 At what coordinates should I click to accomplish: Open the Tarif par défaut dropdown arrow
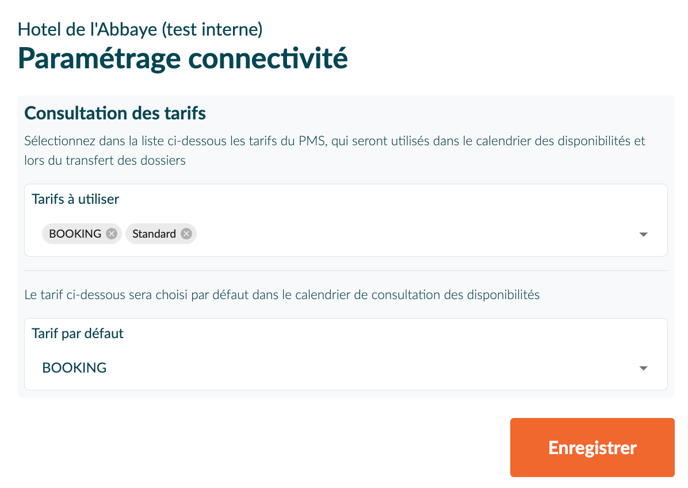[x=643, y=368]
